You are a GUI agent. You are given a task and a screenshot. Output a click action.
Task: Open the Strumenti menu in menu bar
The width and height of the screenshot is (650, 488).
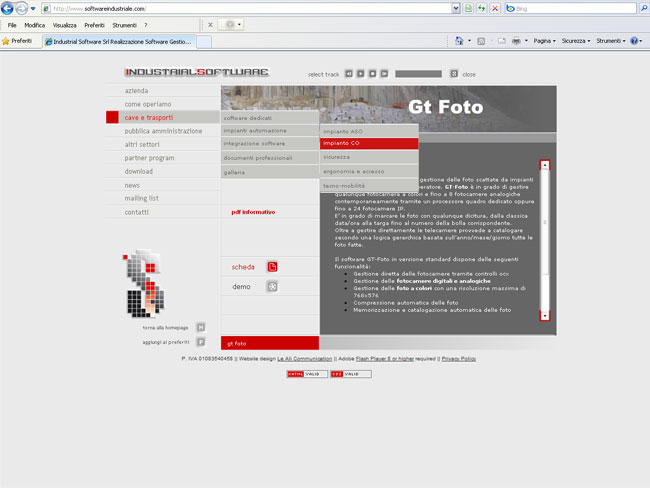(x=124, y=25)
